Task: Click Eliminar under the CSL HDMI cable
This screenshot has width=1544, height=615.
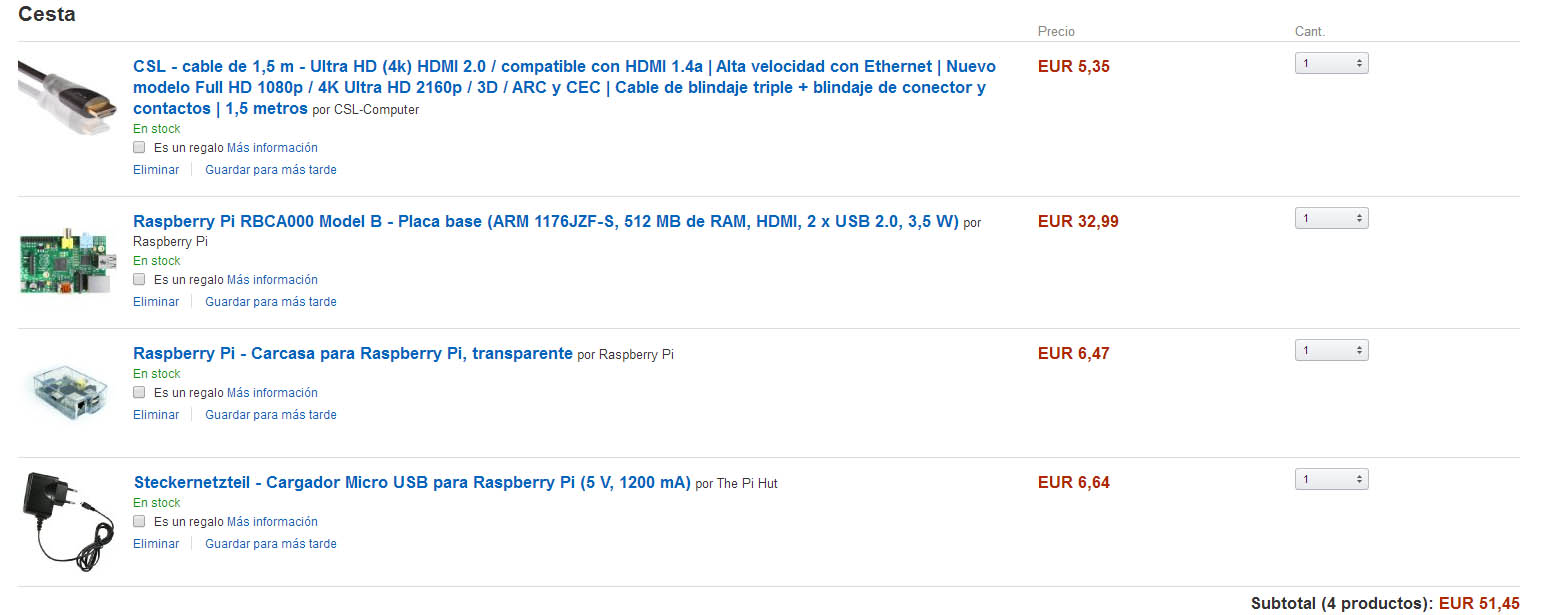Action: pyautogui.click(x=156, y=170)
